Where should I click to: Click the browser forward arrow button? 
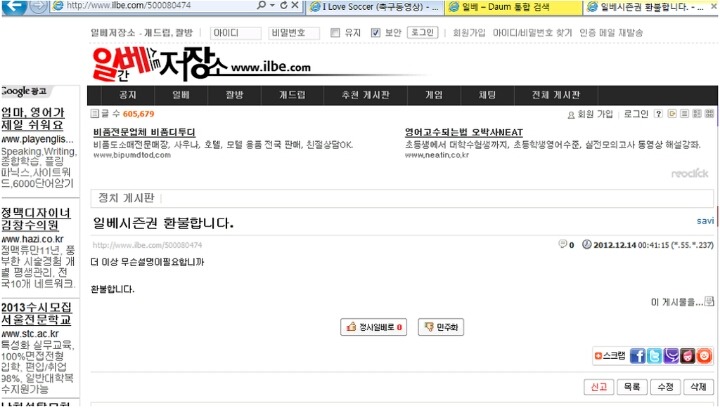tap(38, 6)
